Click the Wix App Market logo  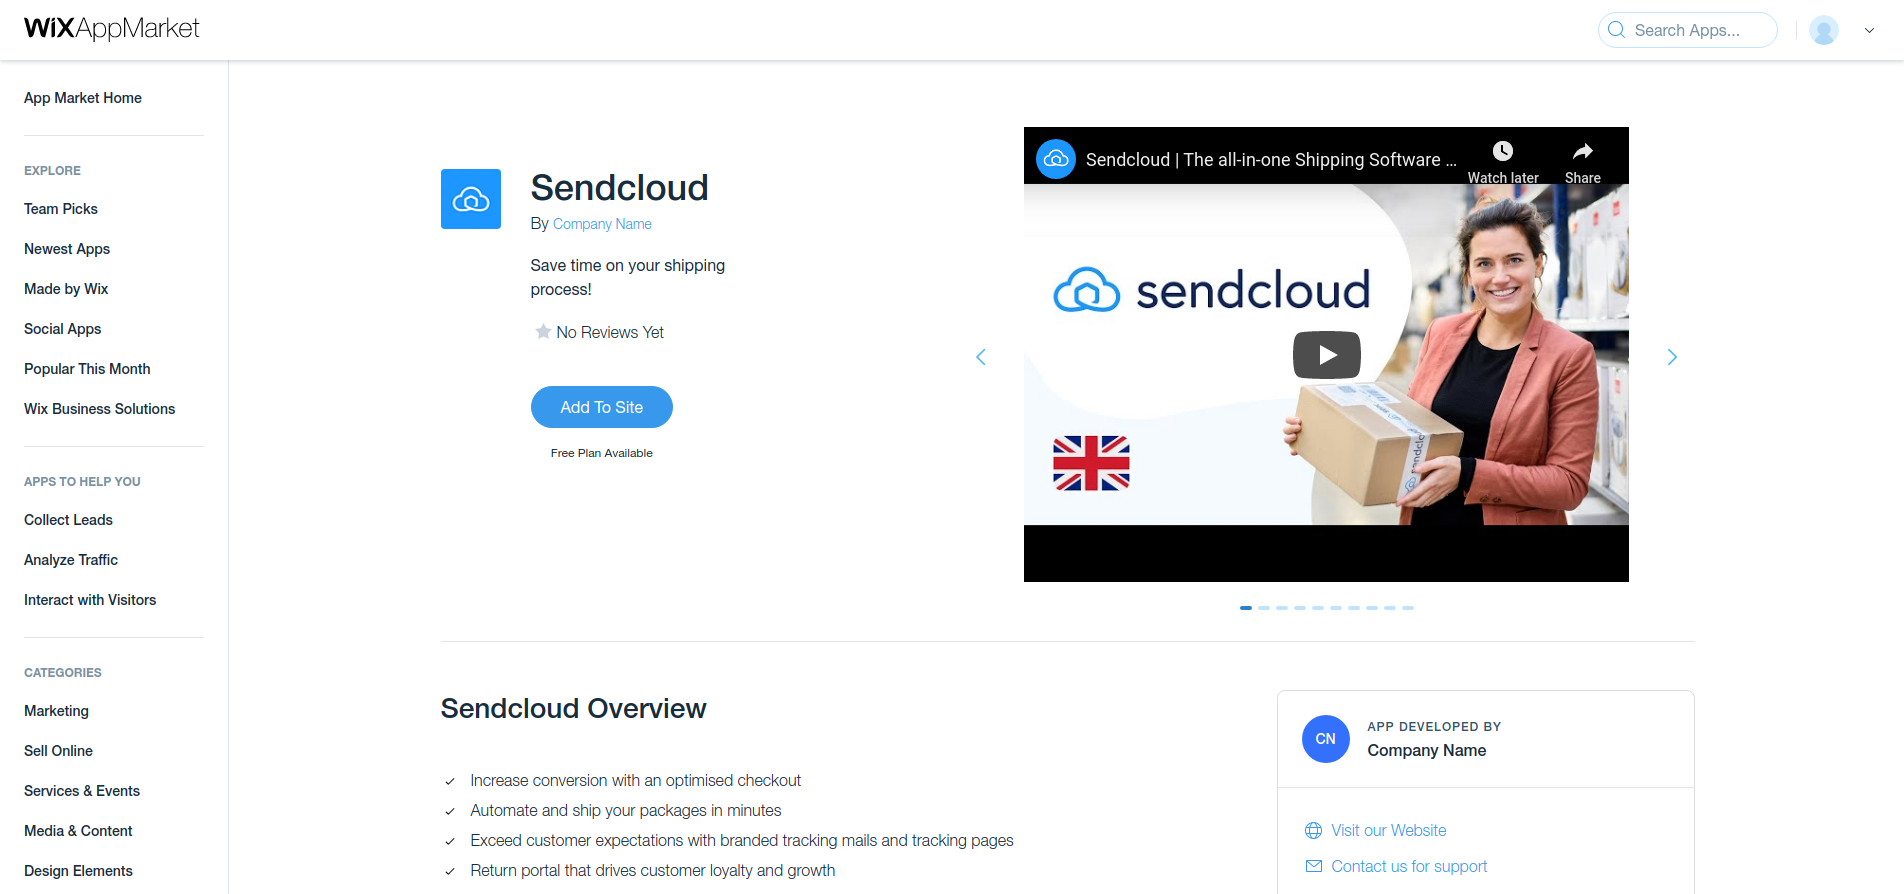click(111, 28)
